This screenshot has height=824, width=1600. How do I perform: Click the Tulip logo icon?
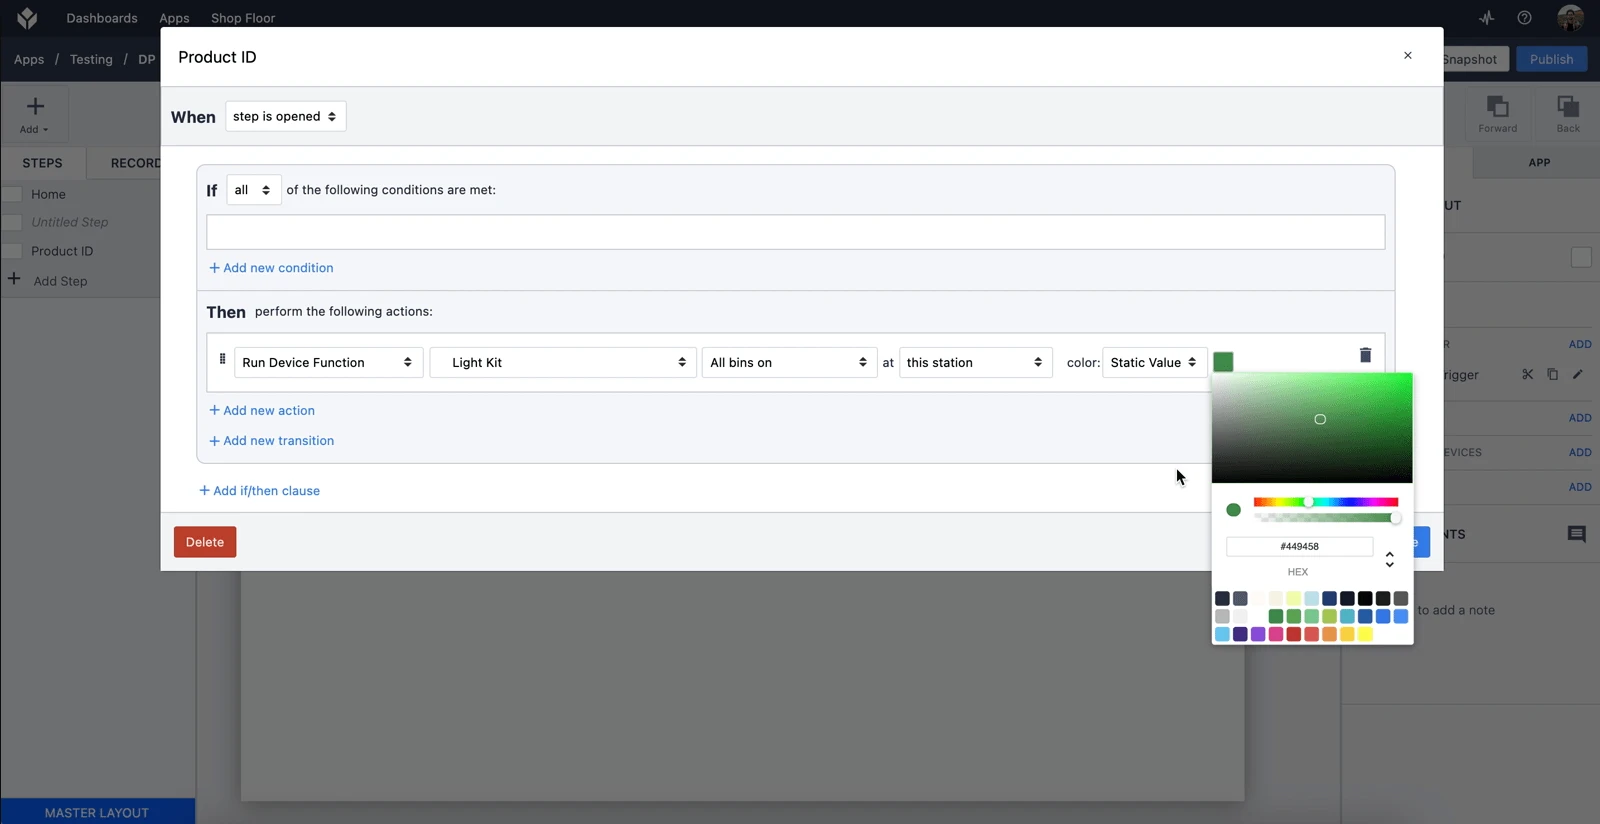[x=27, y=18]
